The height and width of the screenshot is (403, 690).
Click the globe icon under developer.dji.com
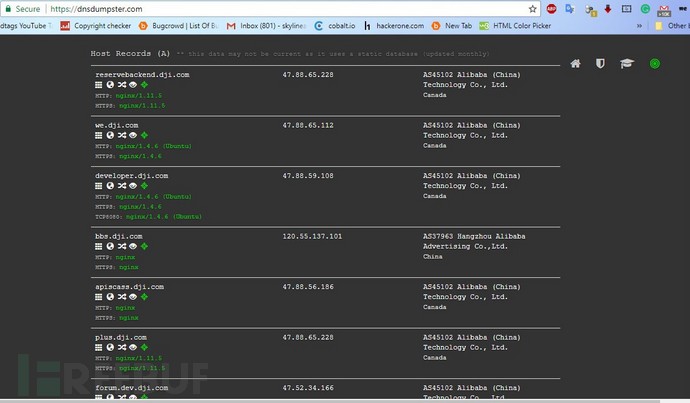click(110, 186)
